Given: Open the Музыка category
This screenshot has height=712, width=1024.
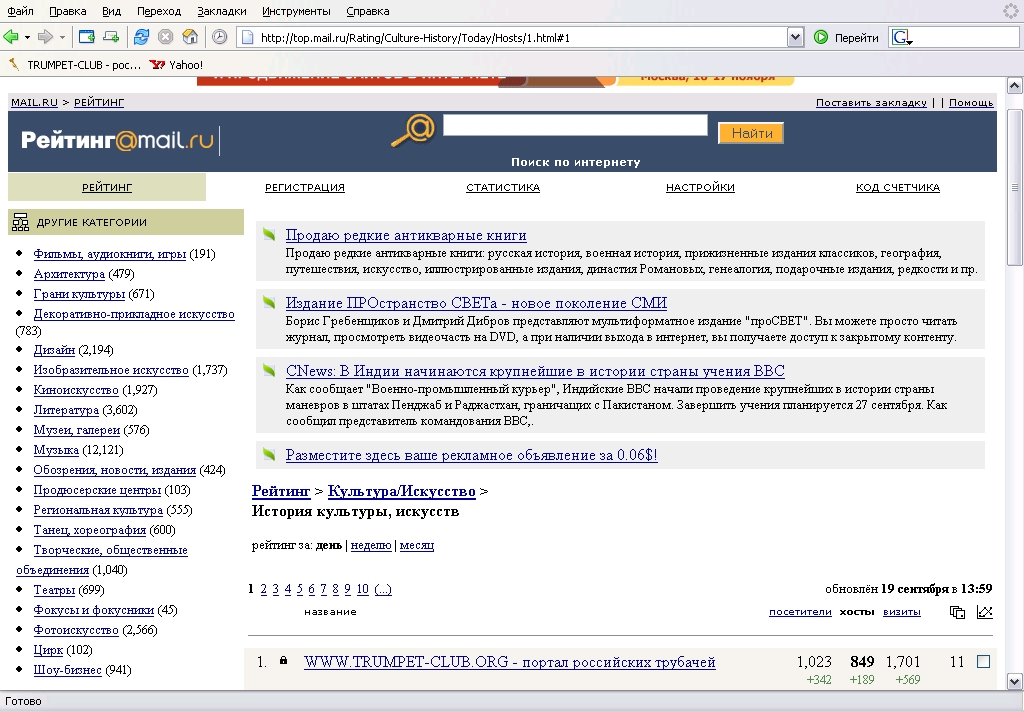Looking at the screenshot, I should [56, 450].
